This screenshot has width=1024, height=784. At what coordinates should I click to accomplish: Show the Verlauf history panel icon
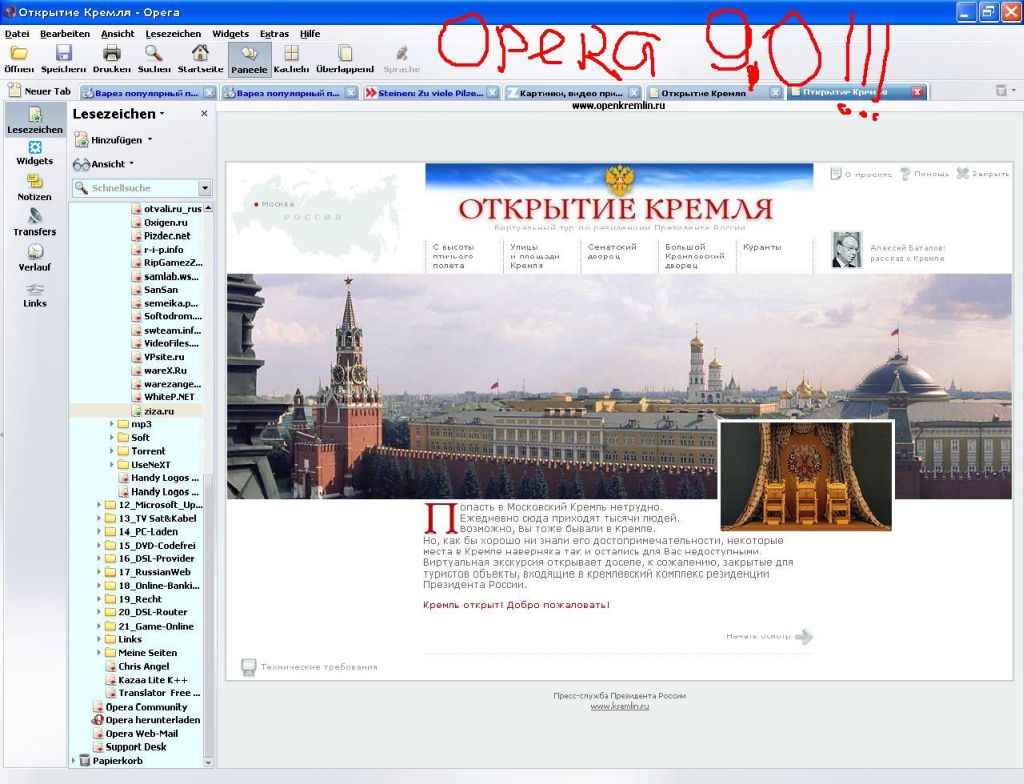(35, 258)
